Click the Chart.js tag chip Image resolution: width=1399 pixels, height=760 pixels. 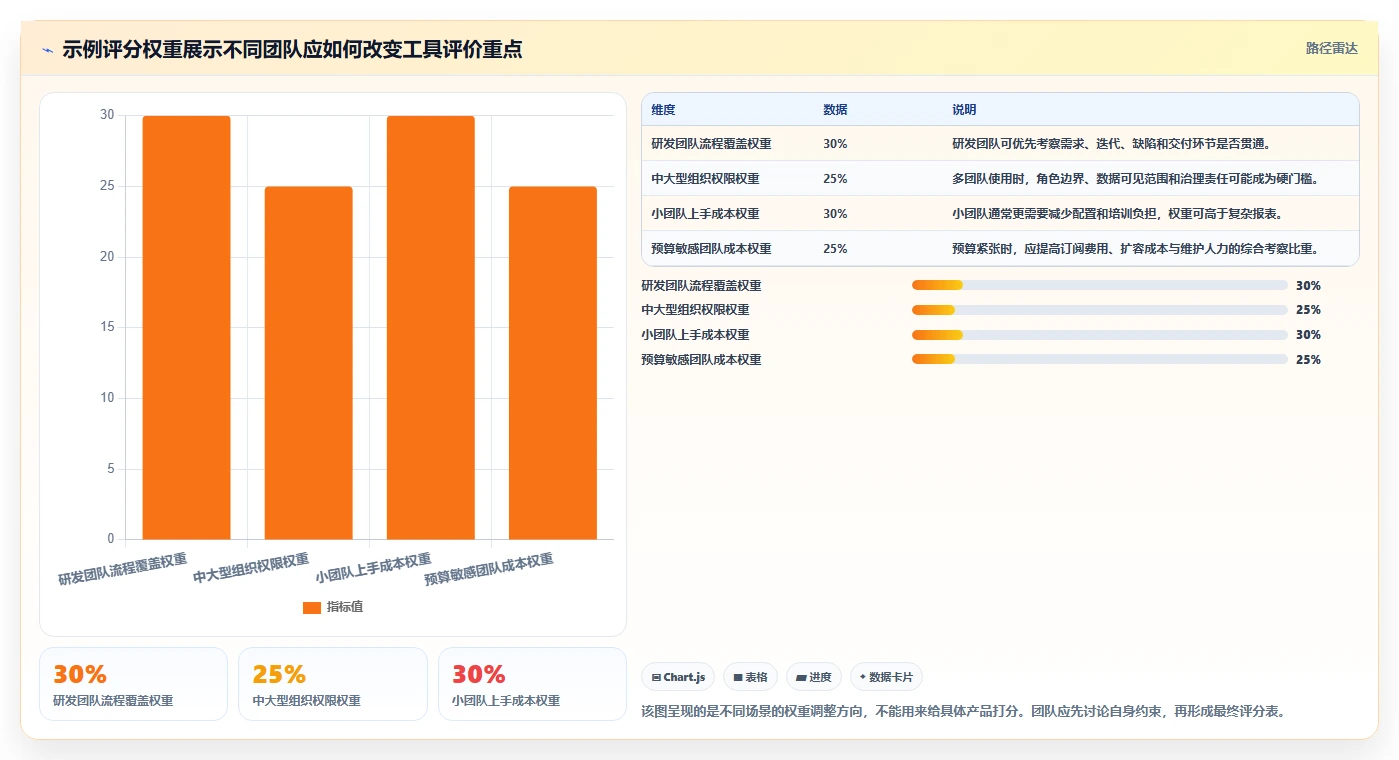pos(678,677)
